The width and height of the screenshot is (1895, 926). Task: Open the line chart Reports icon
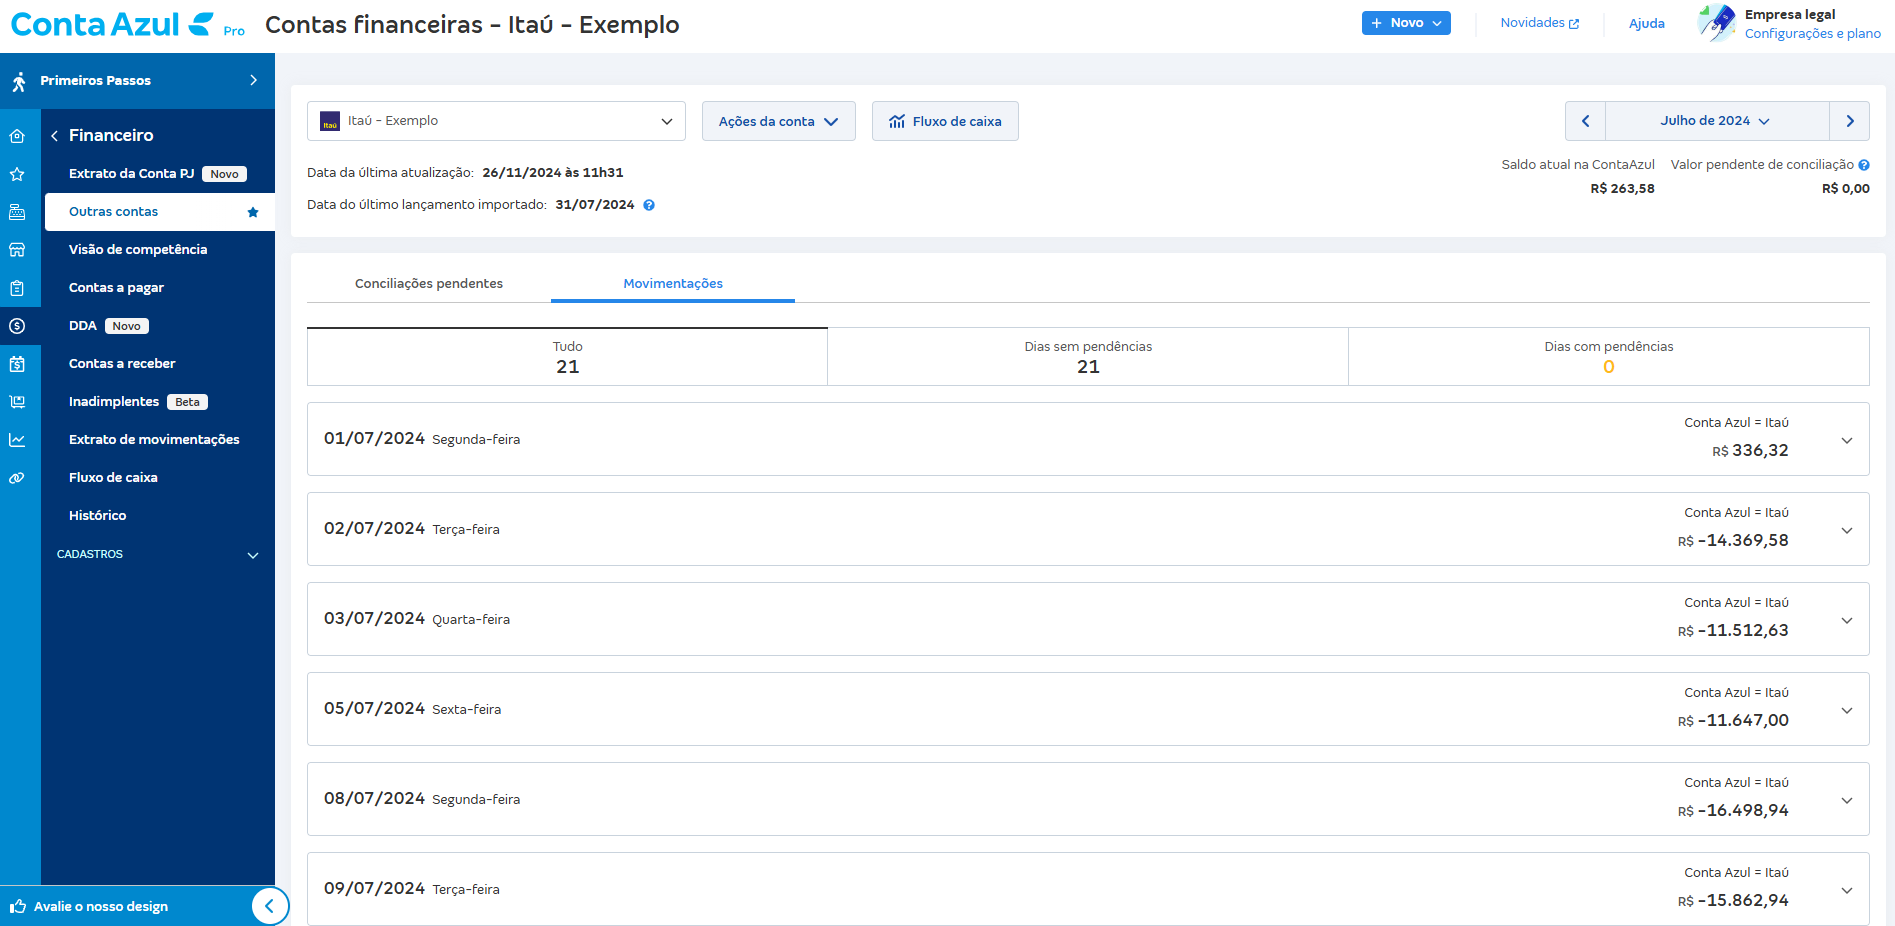18,439
